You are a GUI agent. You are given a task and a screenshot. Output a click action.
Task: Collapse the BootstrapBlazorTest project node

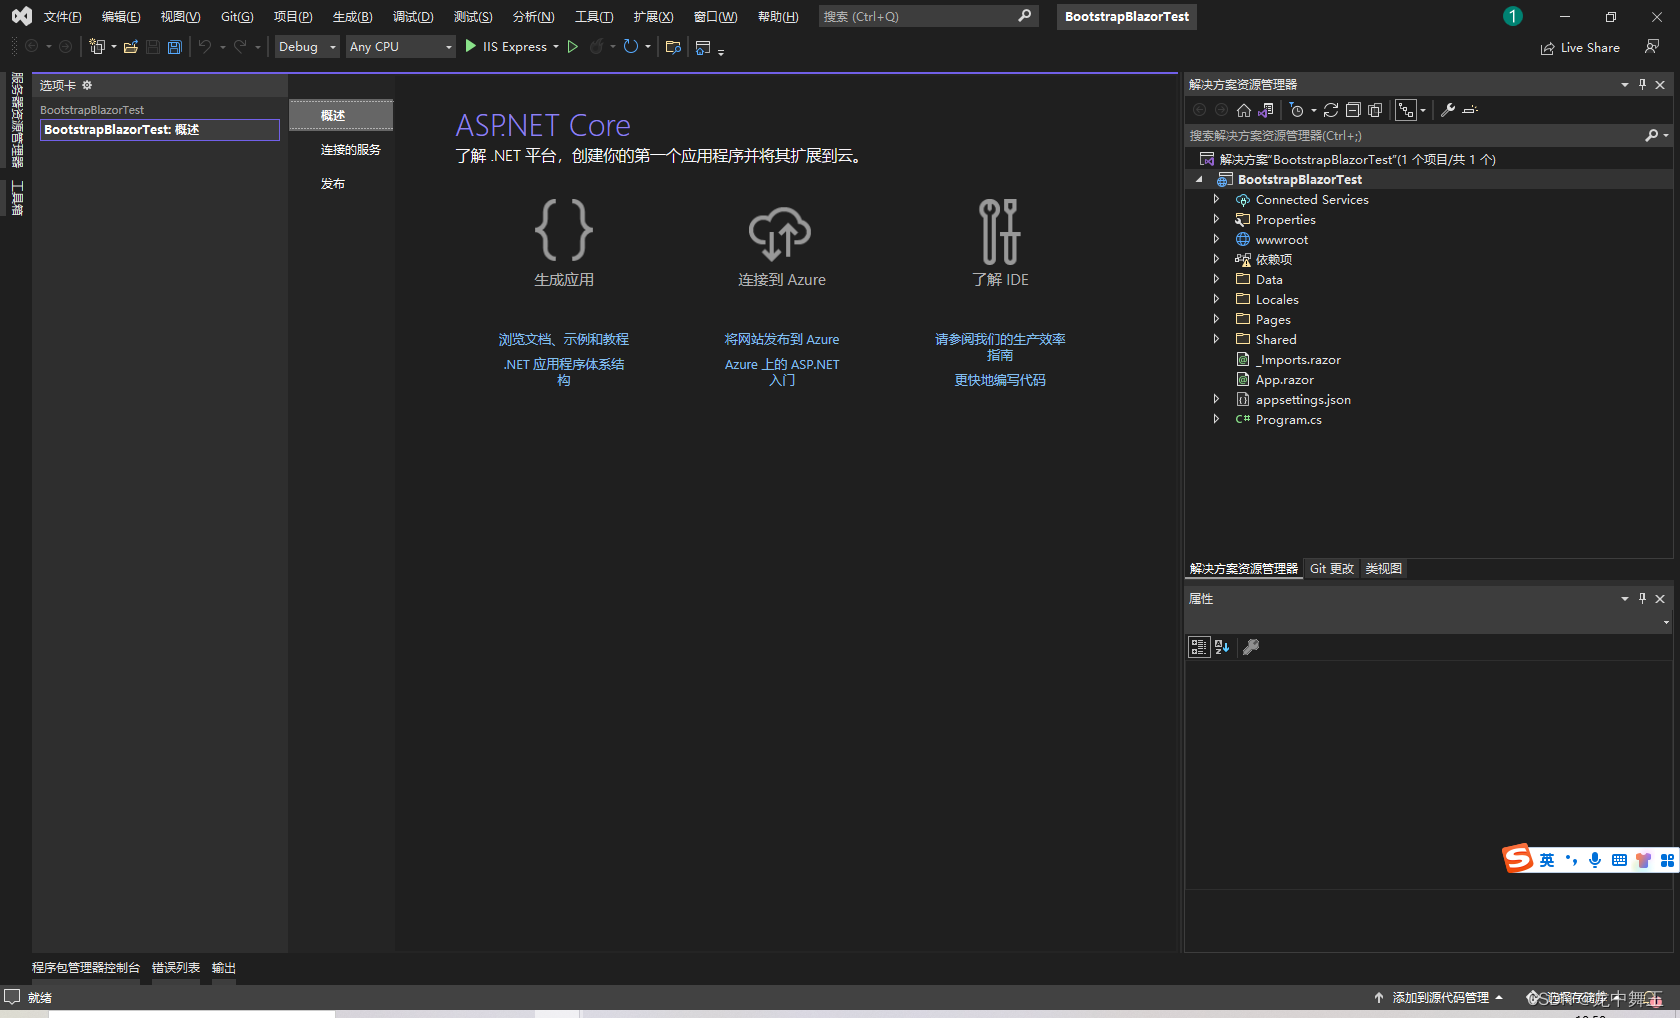point(1199,180)
